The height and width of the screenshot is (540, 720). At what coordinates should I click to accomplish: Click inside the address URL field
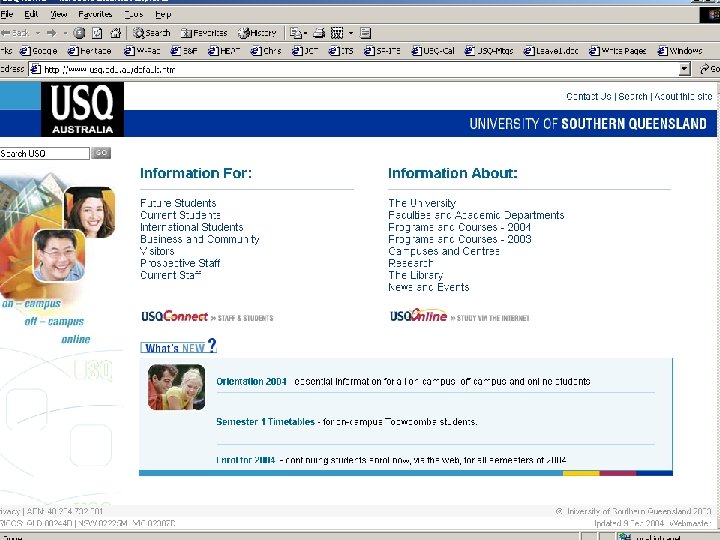(354, 69)
